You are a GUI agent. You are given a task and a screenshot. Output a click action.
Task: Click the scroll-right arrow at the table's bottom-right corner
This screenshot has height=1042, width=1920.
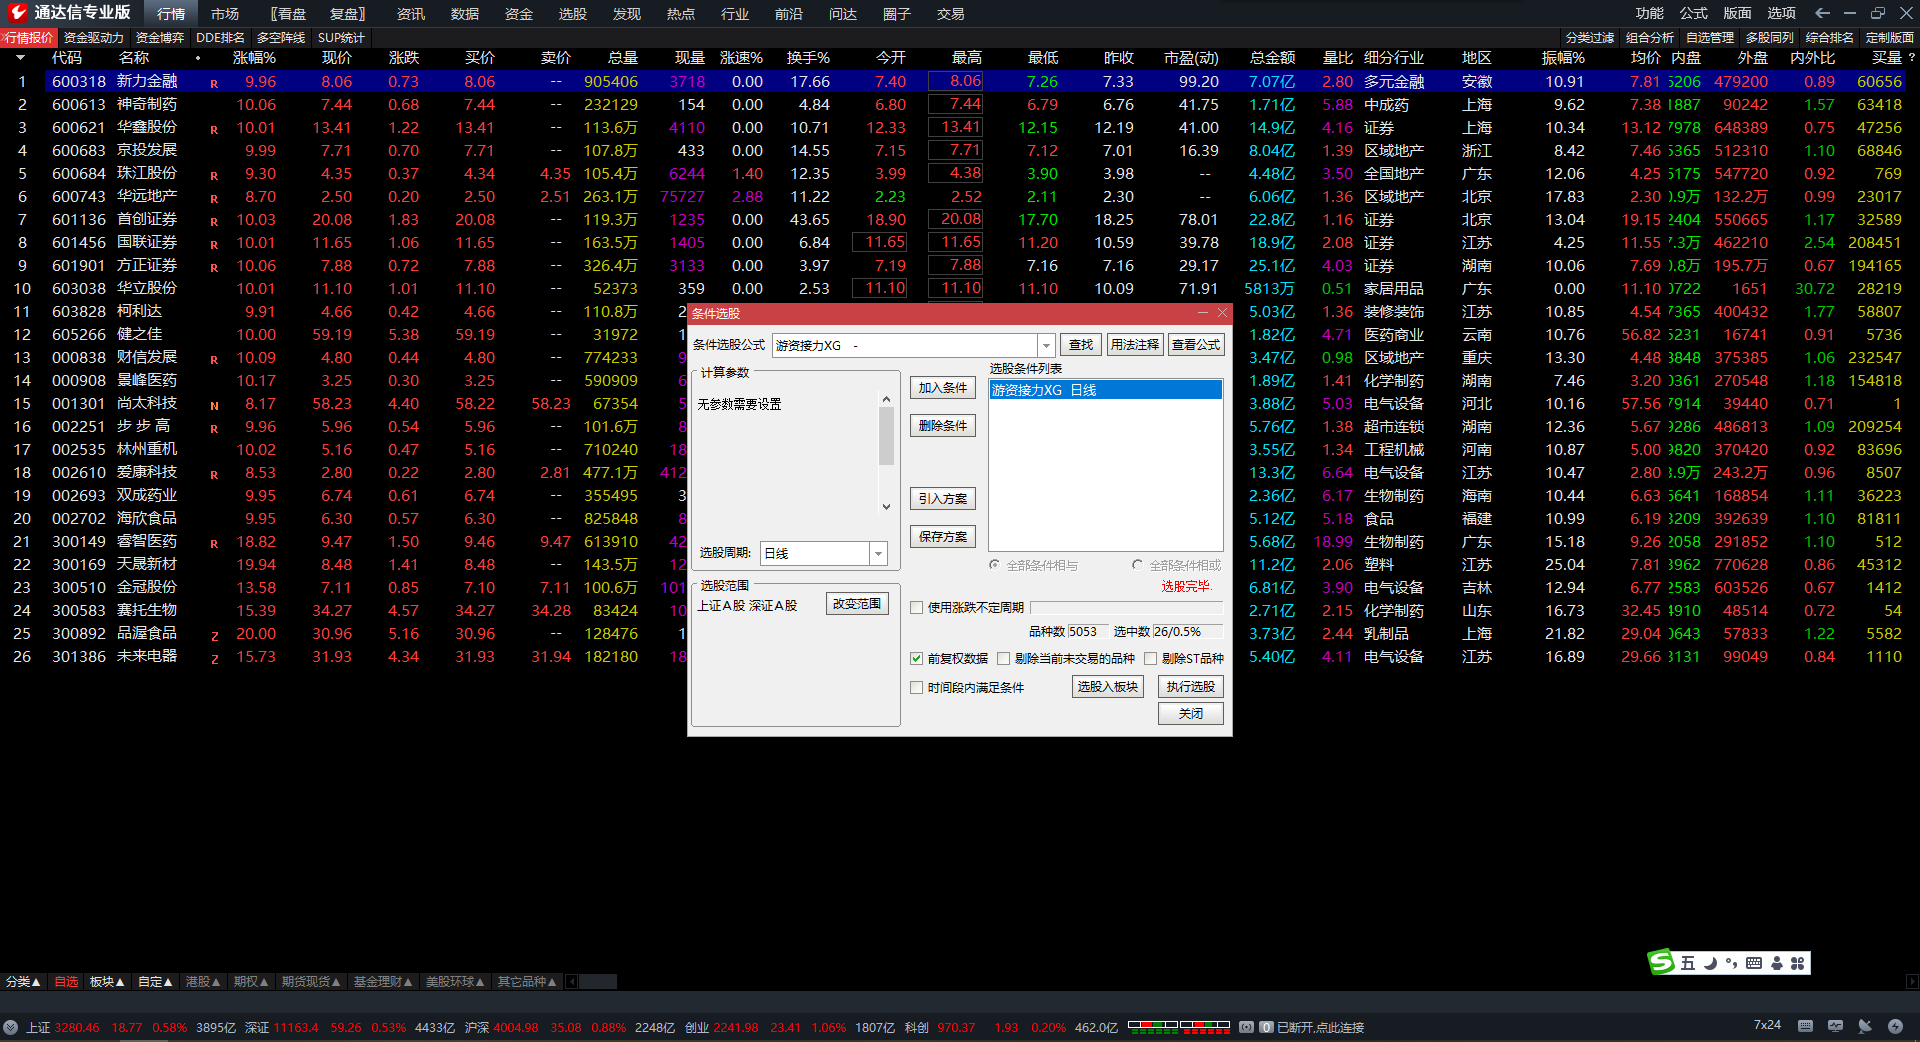click(1912, 982)
